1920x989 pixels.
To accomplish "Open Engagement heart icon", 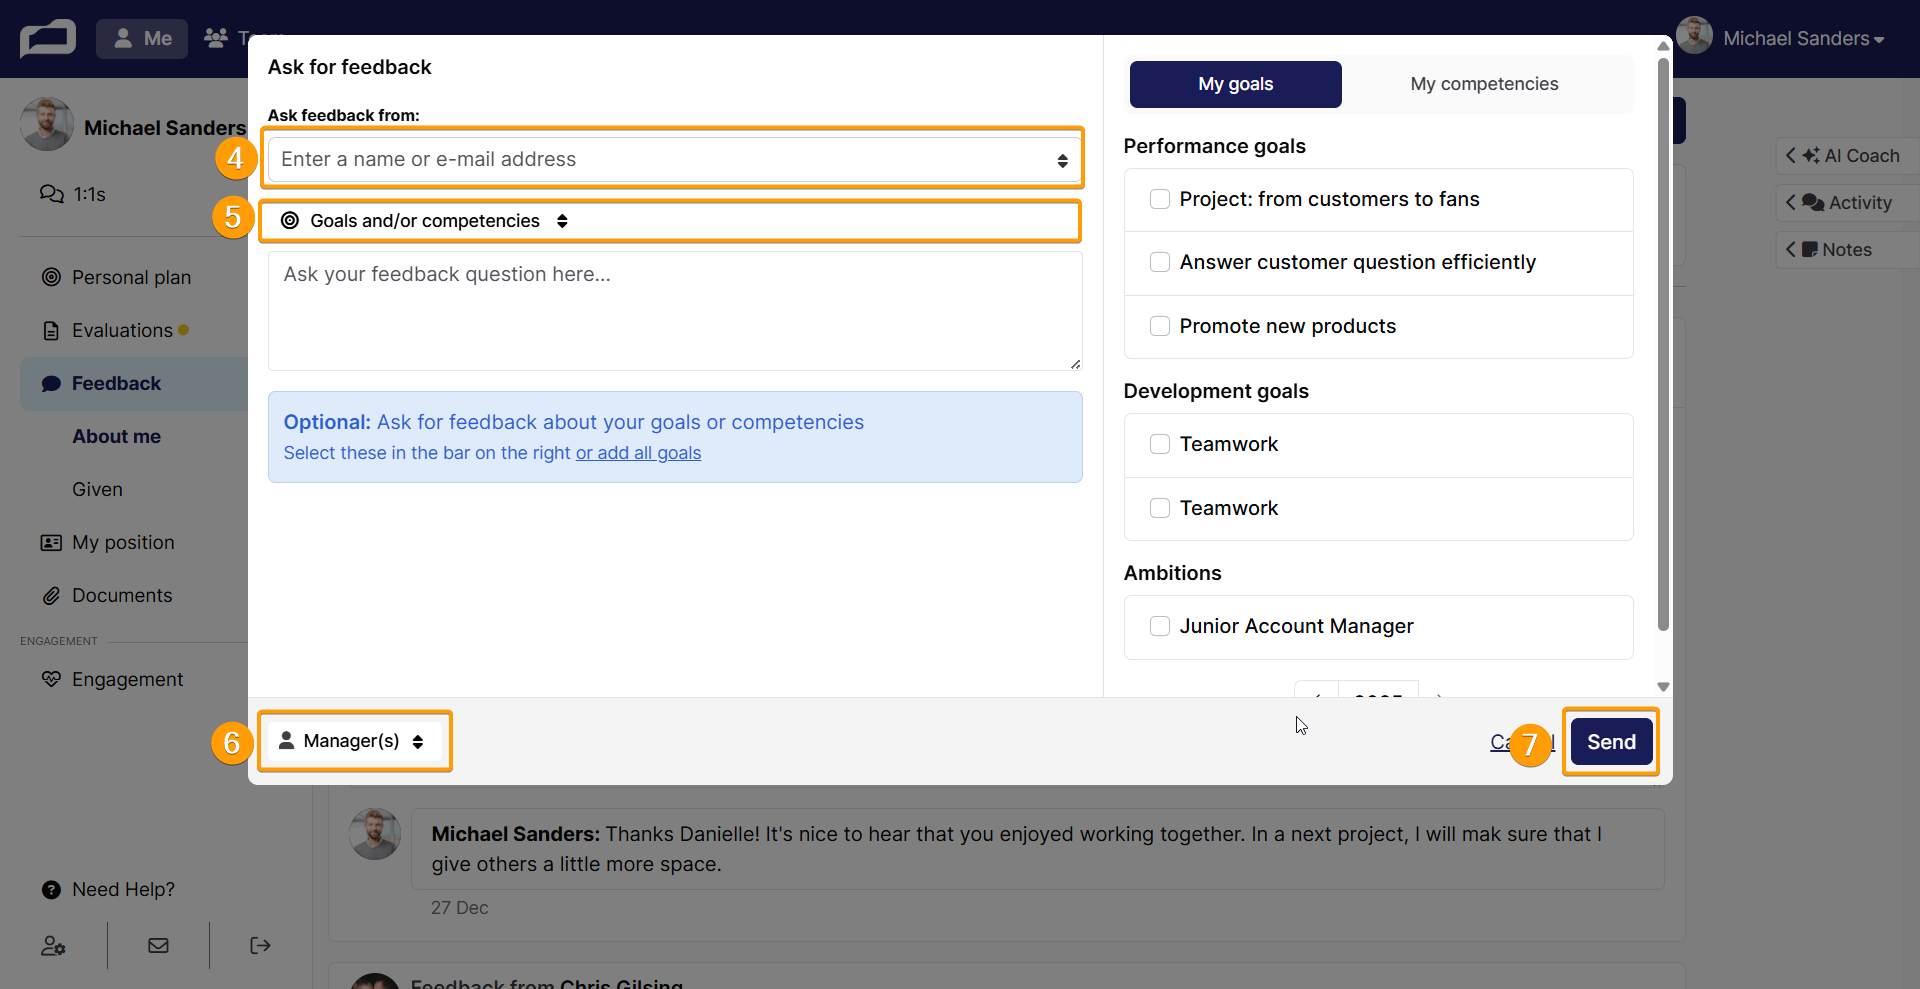I will (x=51, y=679).
